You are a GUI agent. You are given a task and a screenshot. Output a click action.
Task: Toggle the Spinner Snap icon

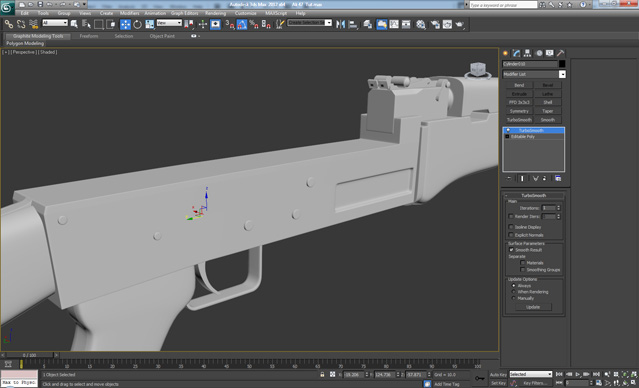pos(266,24)
